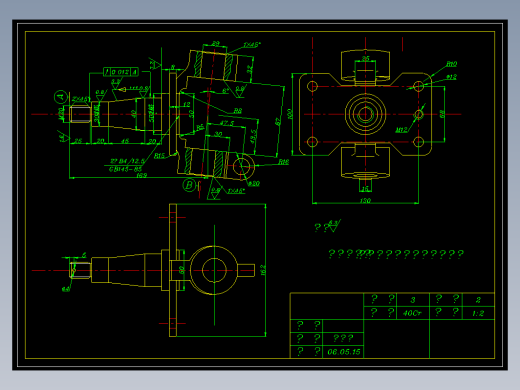Click the 60 dimension in bottom view
Screen dimensions: 520x390
tap(181, 270)
